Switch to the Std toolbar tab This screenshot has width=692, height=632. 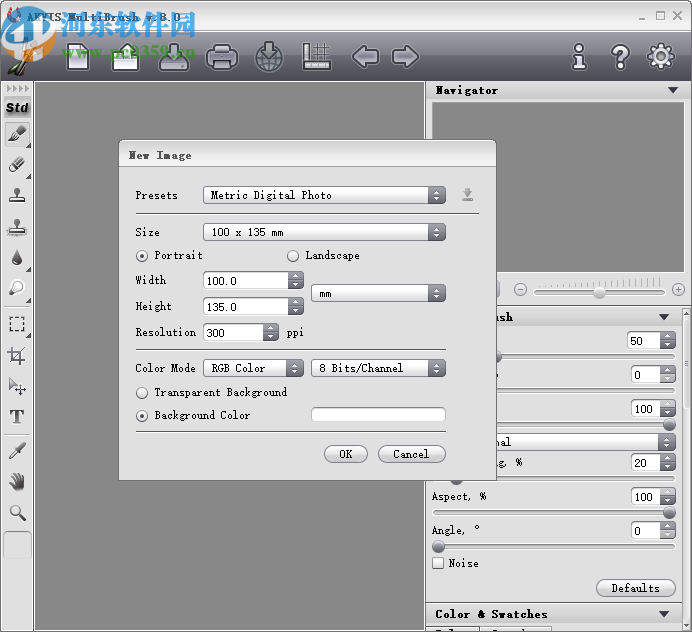pos(17,108)
